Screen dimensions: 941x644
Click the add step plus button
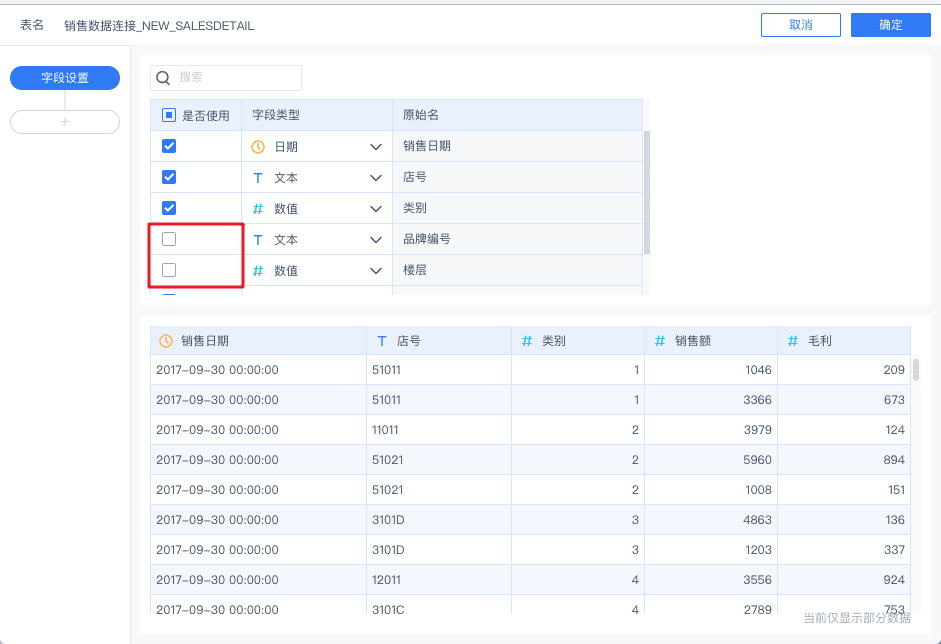[x=65, y=122]
